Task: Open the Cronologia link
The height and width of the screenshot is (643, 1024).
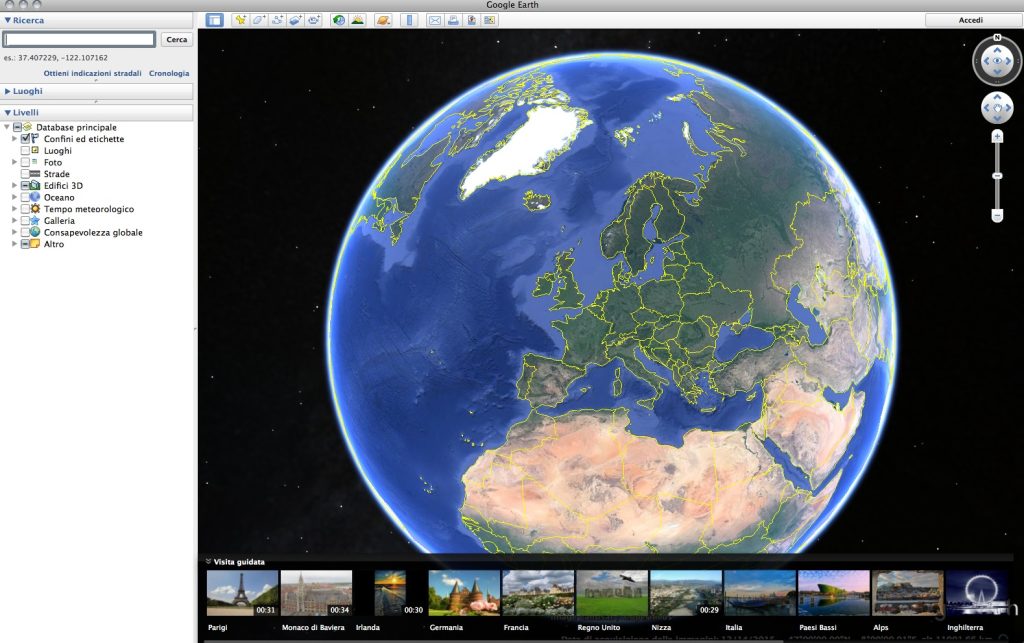Action: (169, 73)
